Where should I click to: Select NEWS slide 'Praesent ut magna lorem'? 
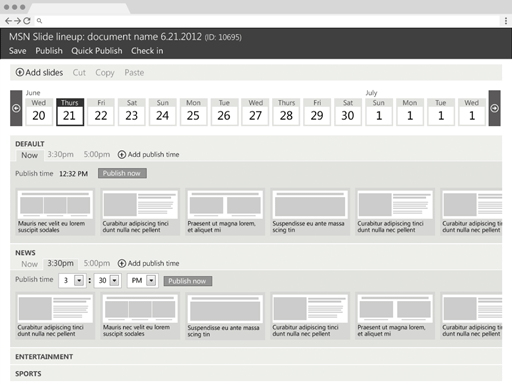tap(395, 316)
